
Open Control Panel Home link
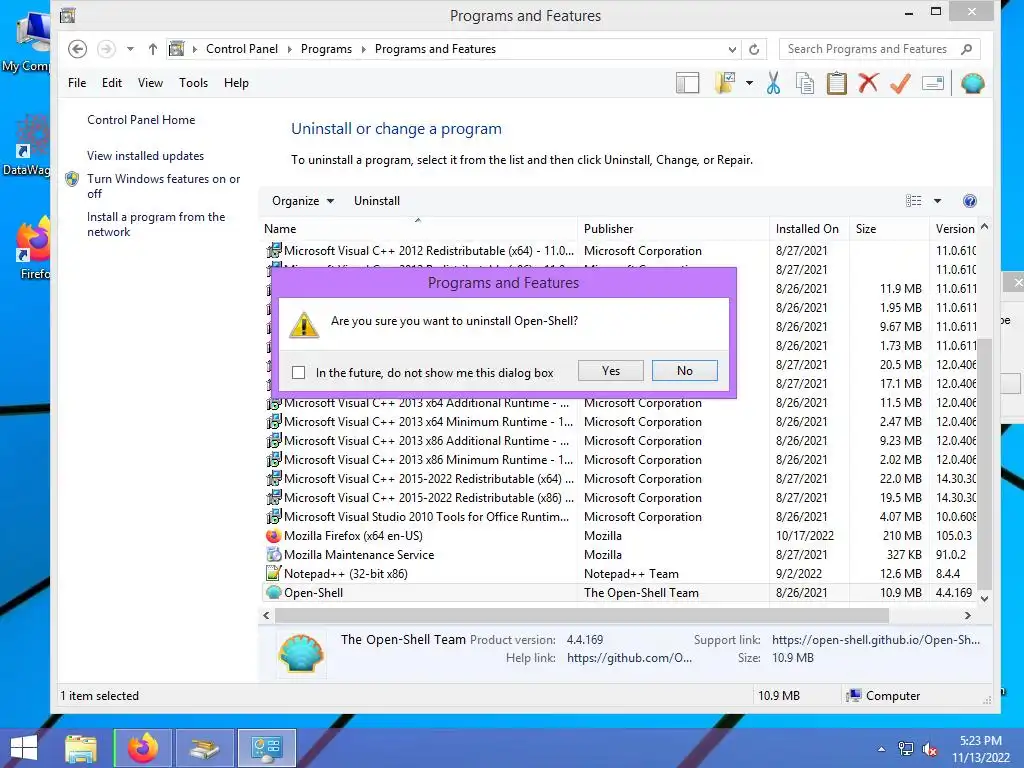click(141, 120)
